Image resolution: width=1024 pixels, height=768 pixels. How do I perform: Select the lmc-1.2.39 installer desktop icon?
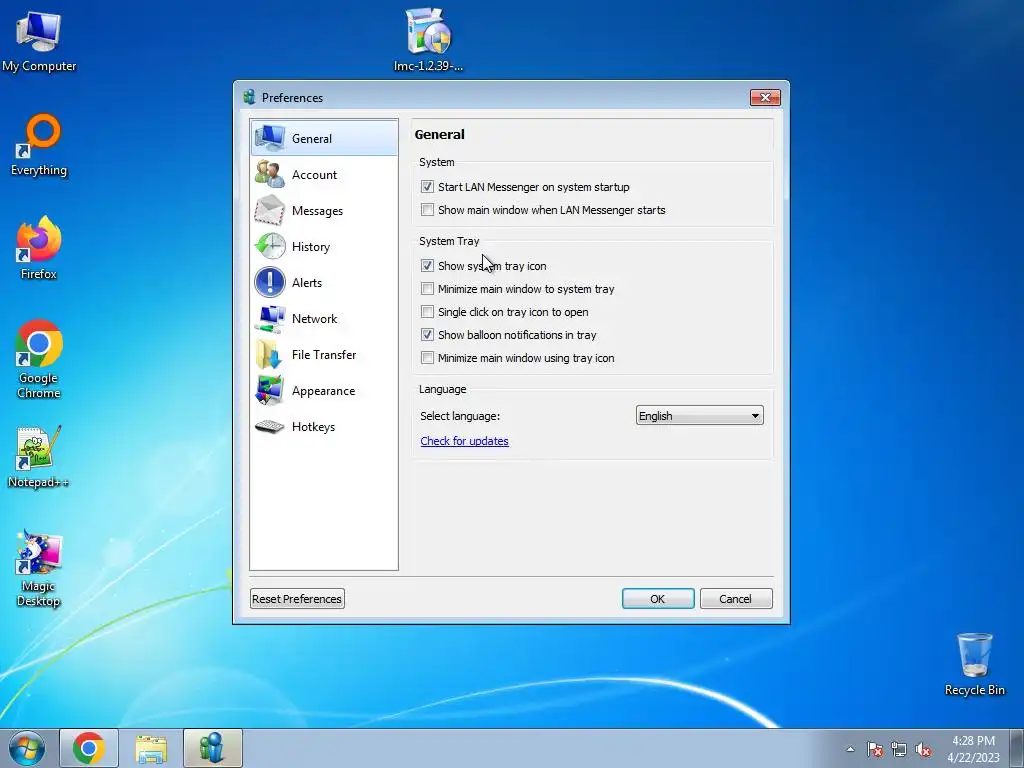pyautogui.click(x=428, y=39)
